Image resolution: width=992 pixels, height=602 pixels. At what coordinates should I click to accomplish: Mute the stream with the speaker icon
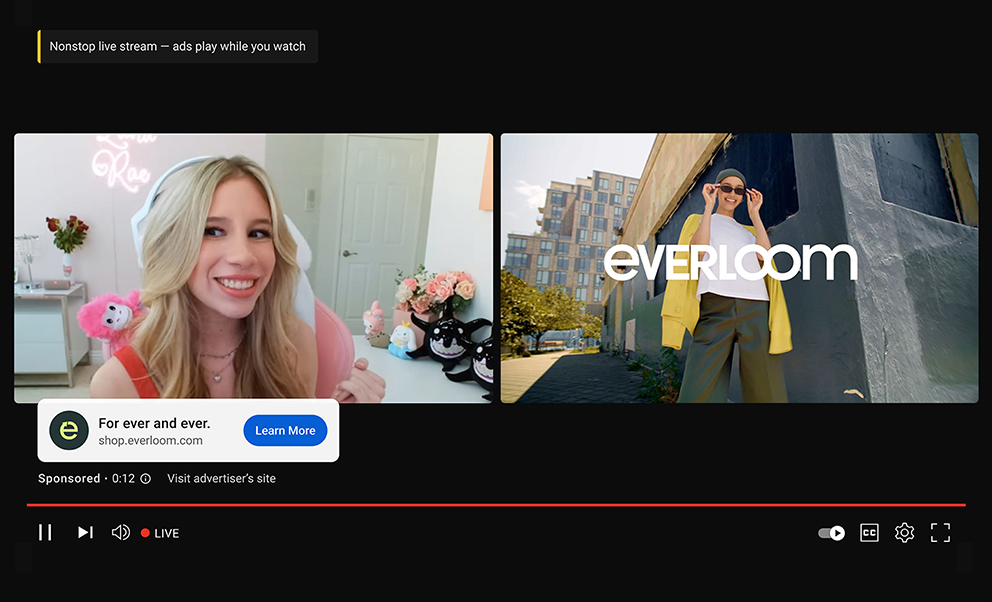pos(120,532)
